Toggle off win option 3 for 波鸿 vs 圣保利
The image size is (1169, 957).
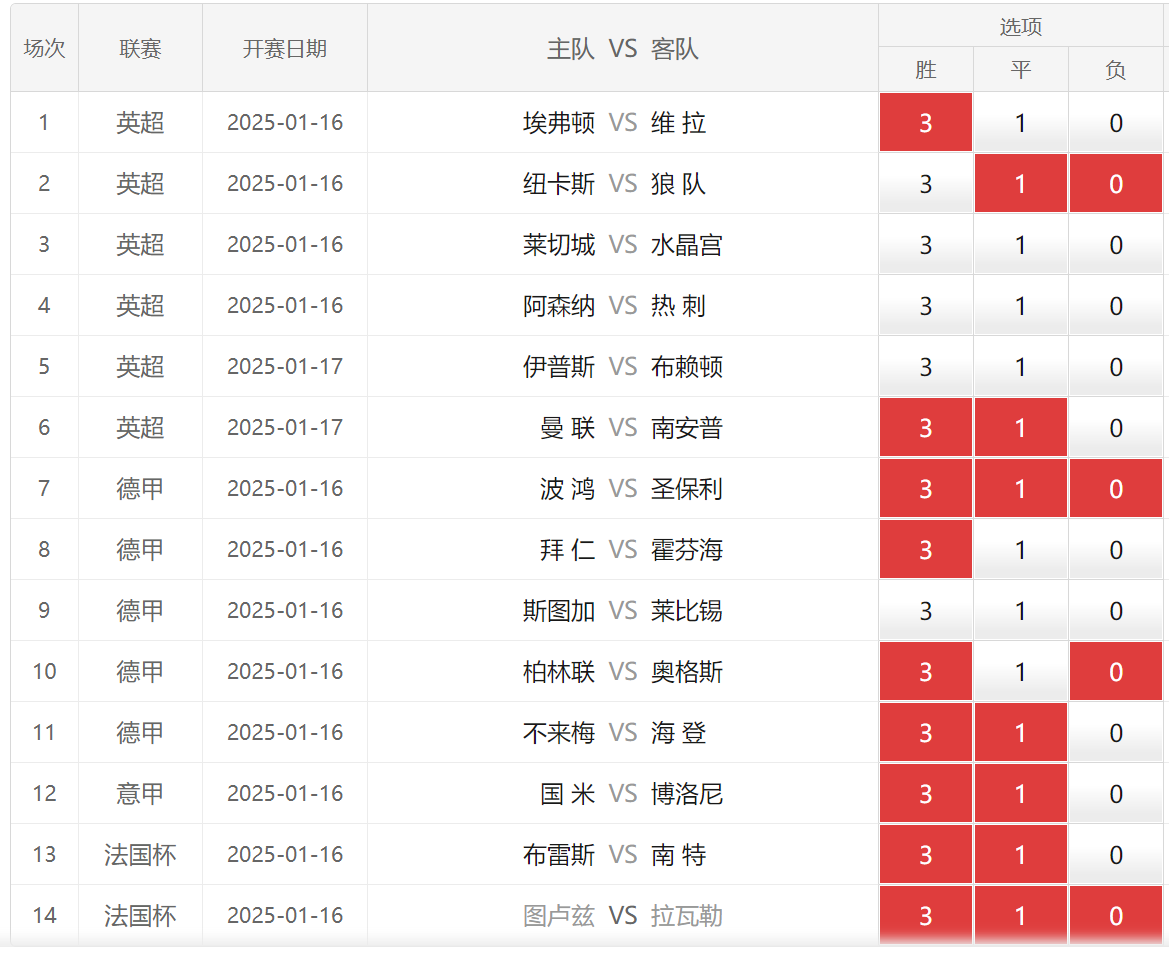[925, 489]
